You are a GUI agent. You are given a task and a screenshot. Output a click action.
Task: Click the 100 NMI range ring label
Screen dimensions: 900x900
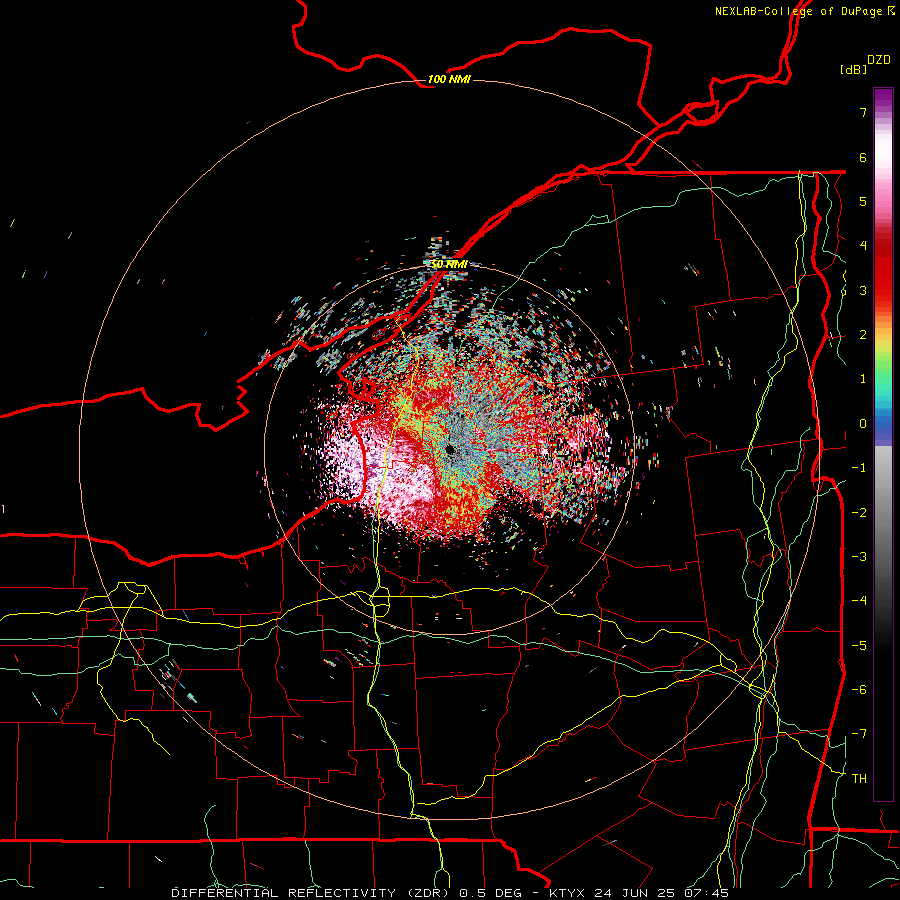click(x=449, y=79)
